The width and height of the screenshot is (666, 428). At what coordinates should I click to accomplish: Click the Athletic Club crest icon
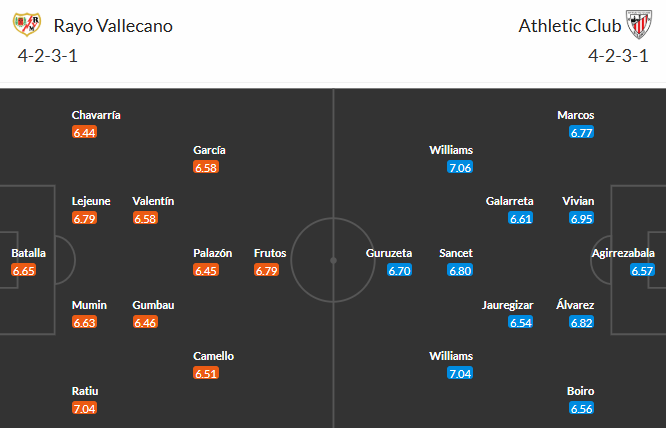coord(637,25)
